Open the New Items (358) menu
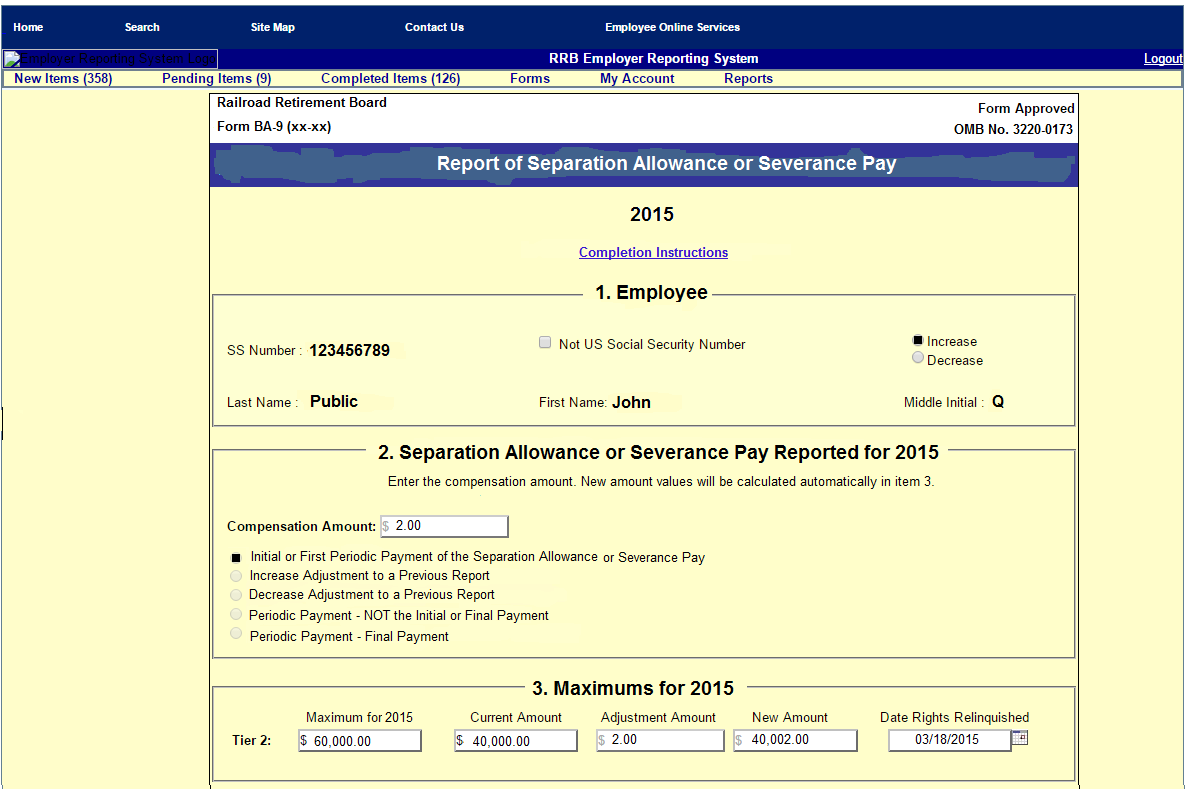This screenshot has width=1192, height=789. click(x=63, y=78)
